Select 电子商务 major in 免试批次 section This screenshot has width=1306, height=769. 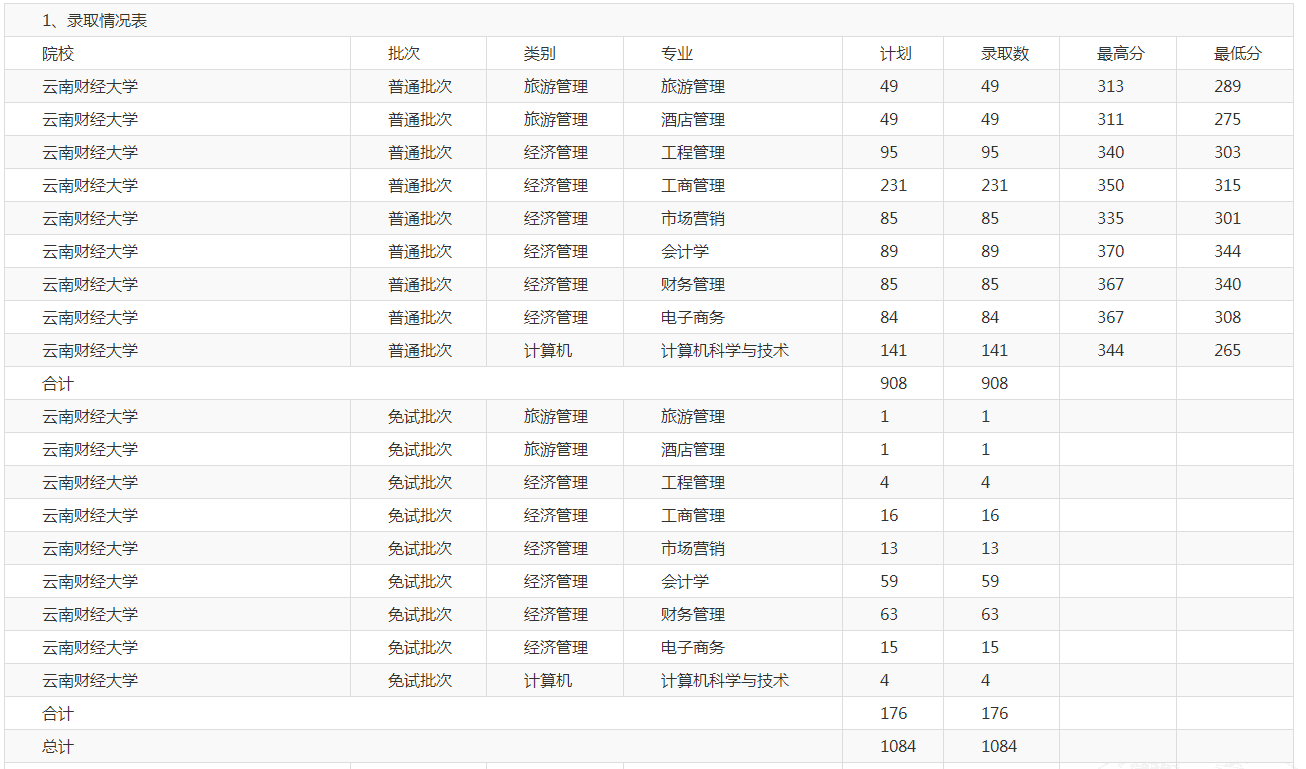coord(692,647)
